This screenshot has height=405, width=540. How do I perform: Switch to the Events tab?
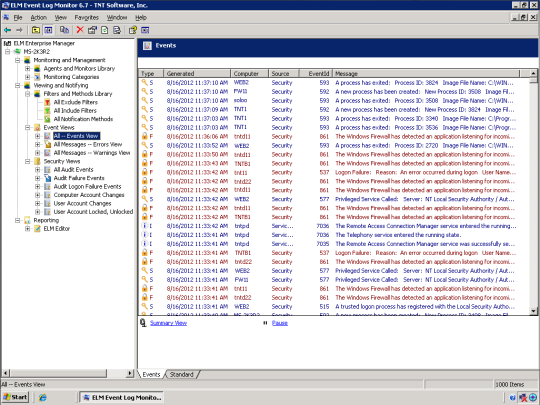[x=151, y=374]
